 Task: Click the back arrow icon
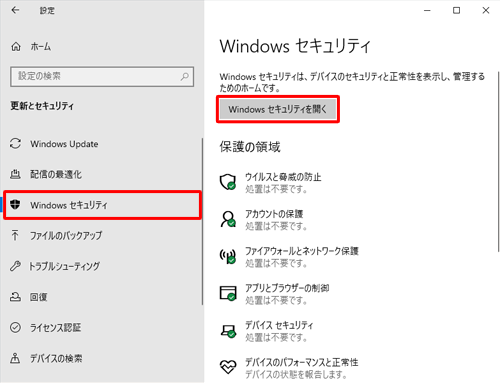15,10
